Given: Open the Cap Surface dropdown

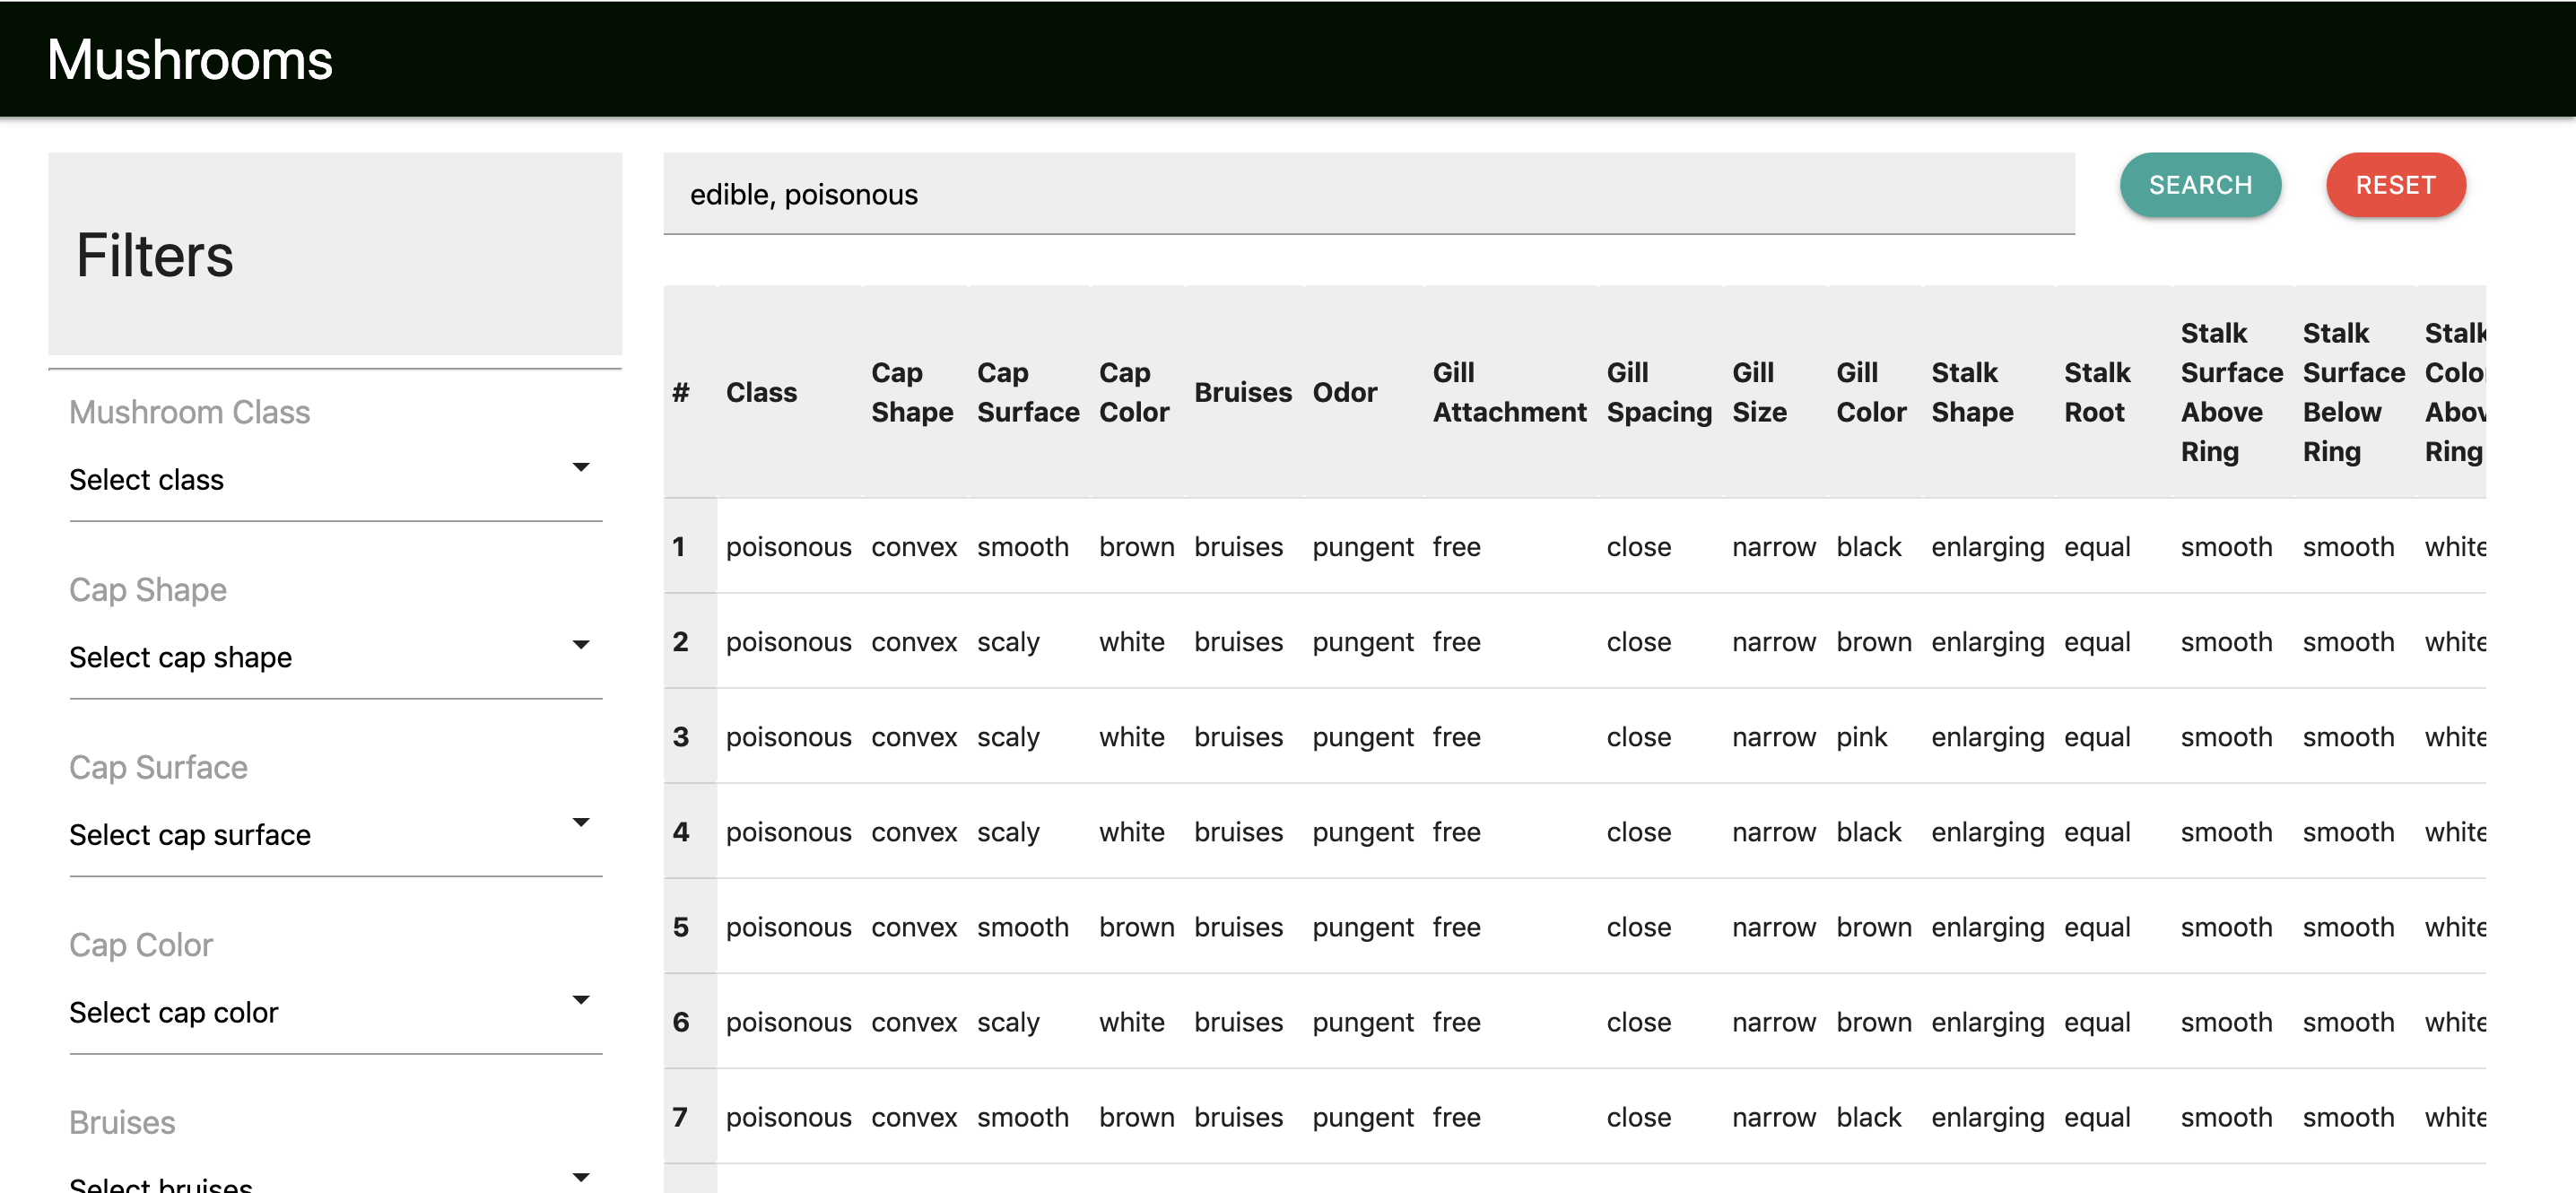Looking at the screenshot, I should [x=328, y=835].
